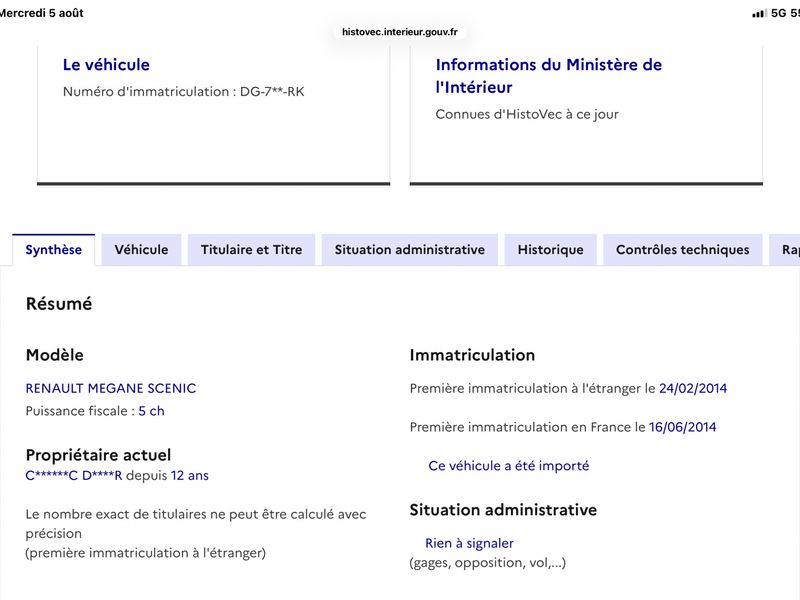Tap the signal strength icon

[x=759, y=14]
